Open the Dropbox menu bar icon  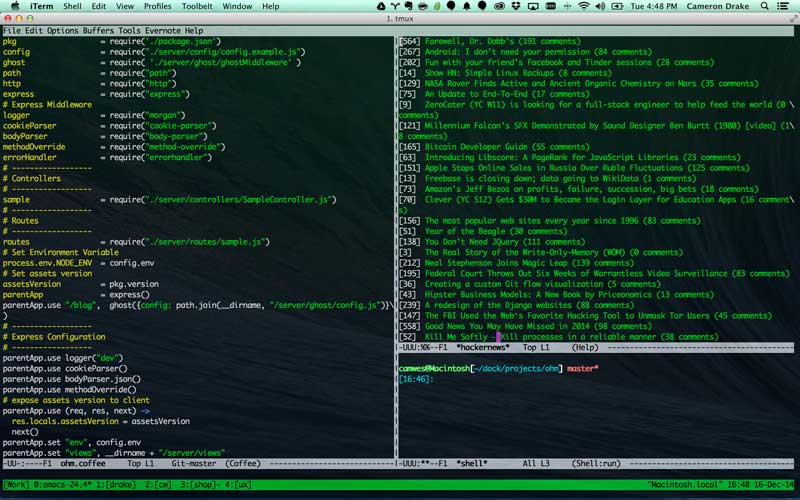515,6
